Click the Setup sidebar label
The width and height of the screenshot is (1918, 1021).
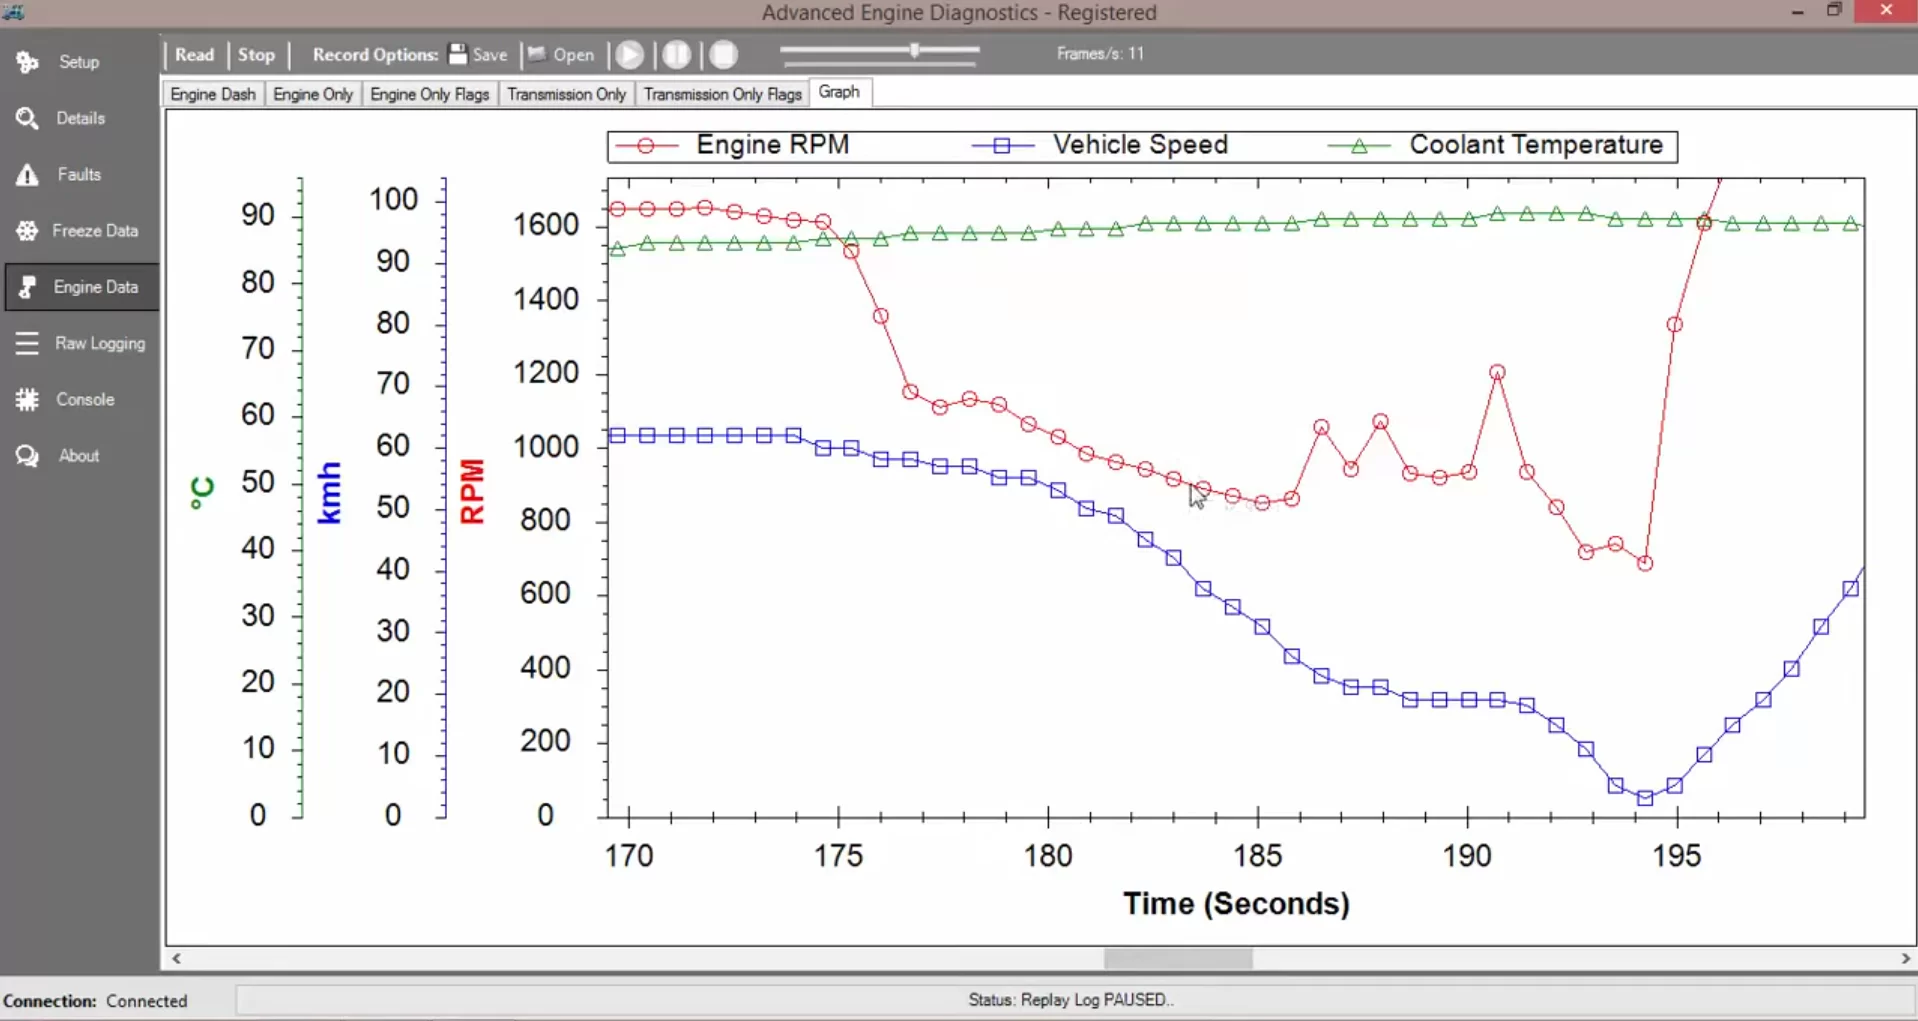click(x=79, y=62)
